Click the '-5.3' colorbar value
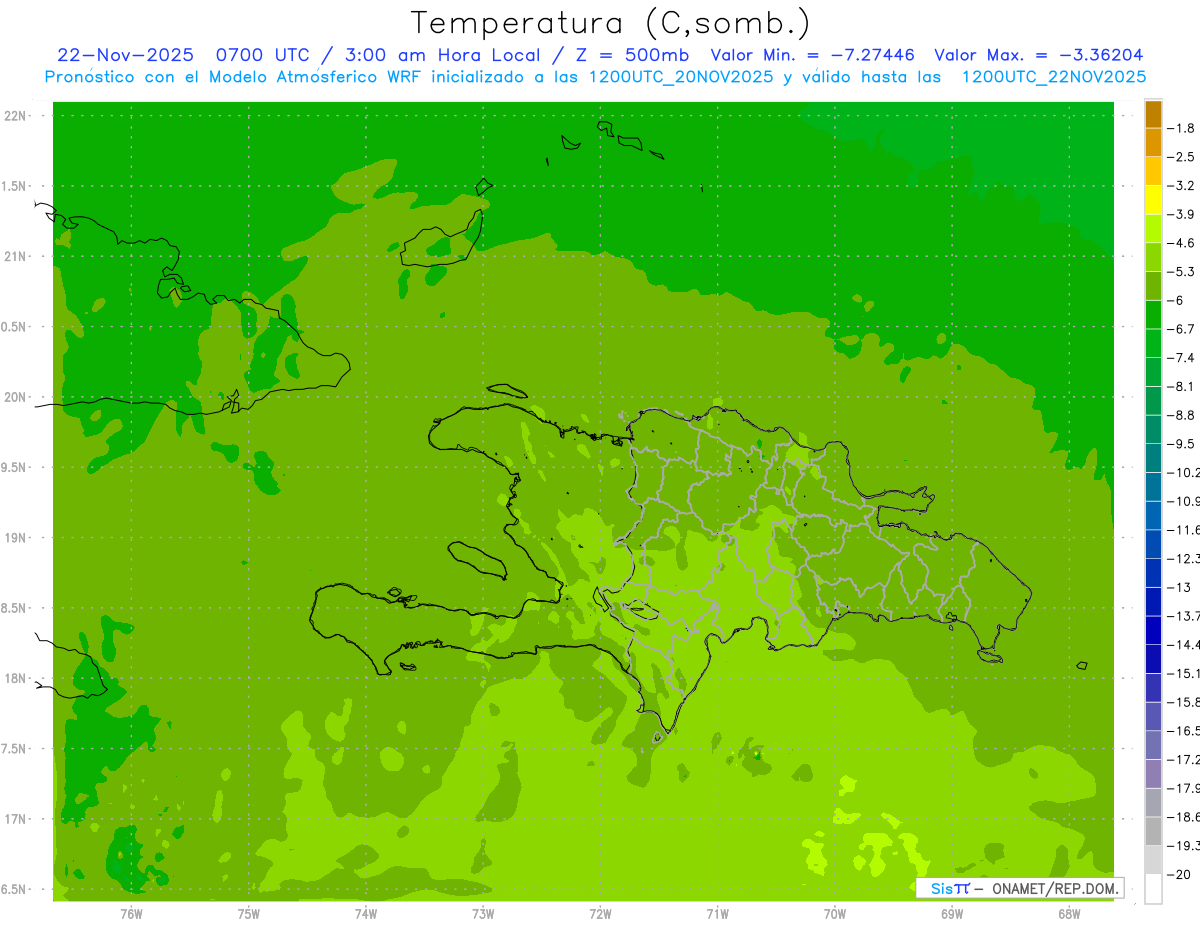The width and height of the screenshot is (1200, 927). (1182, 271)
